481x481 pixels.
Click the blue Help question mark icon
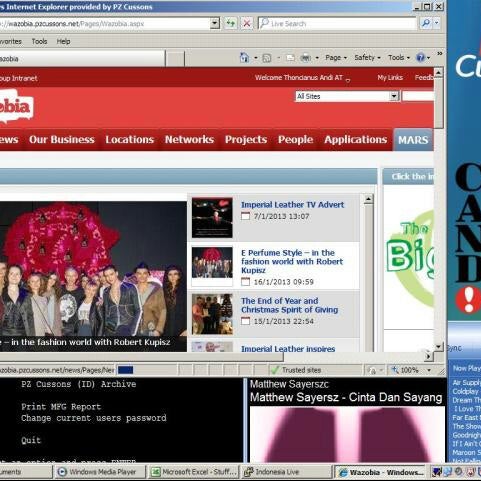(420, 58)
